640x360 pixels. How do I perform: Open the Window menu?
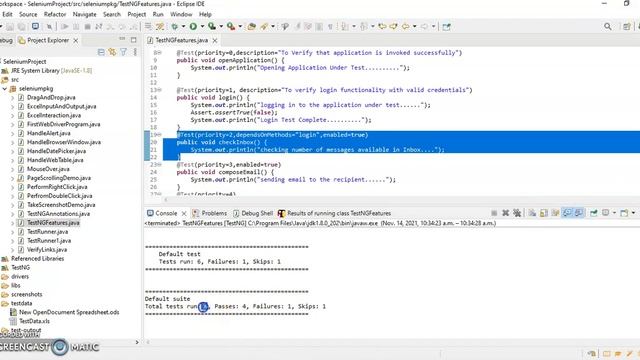[x=181, y=14]
